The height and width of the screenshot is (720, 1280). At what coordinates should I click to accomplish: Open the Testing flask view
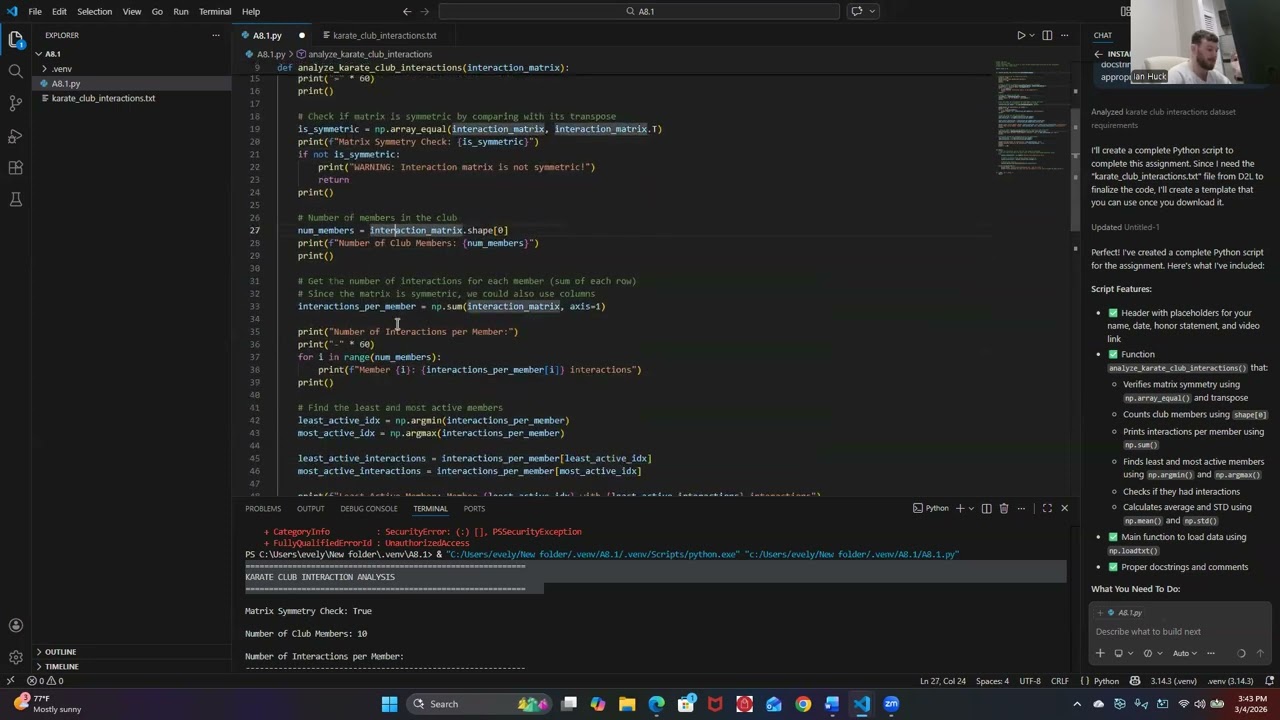click(16, 199)
